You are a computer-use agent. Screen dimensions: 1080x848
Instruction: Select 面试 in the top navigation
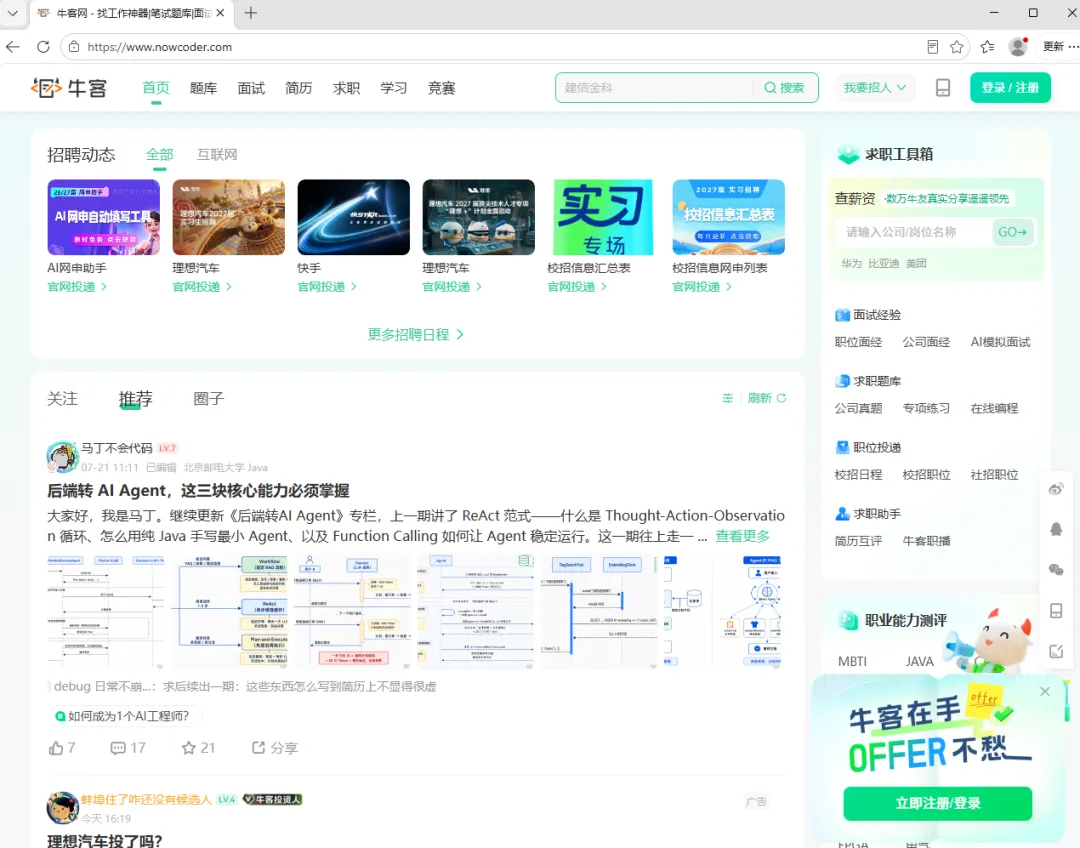[251, 87]
